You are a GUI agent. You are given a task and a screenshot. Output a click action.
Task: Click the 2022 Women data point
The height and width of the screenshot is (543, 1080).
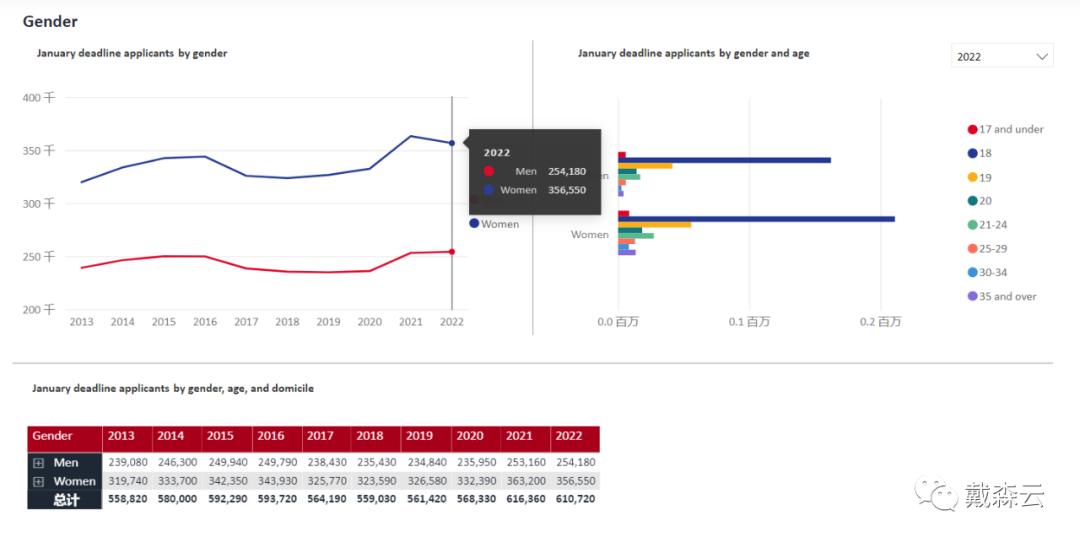click(452, 143)
